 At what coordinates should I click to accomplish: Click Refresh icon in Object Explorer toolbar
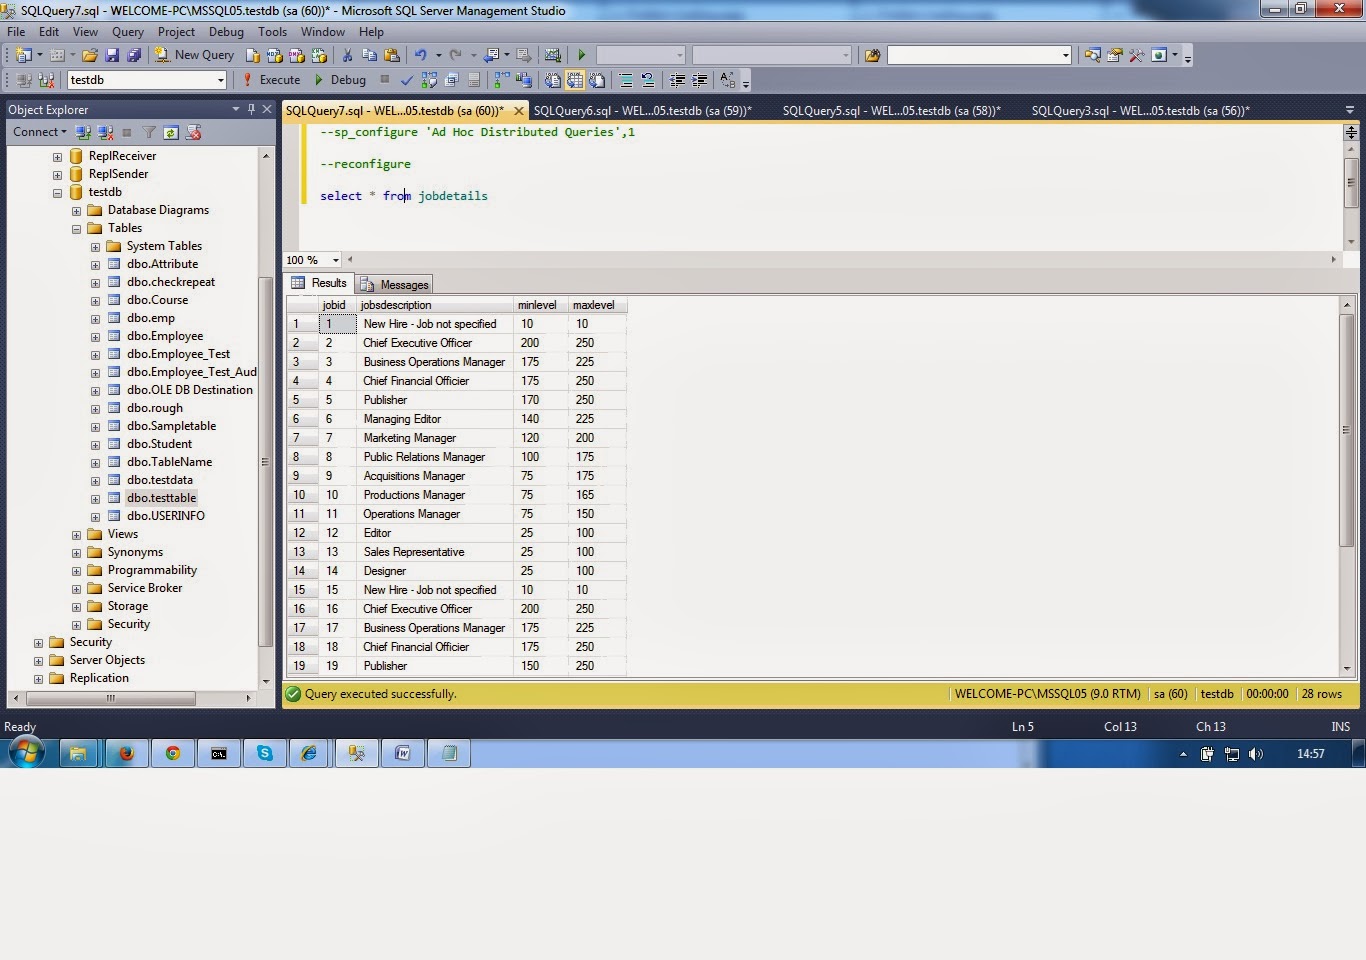tap(171, 132)
